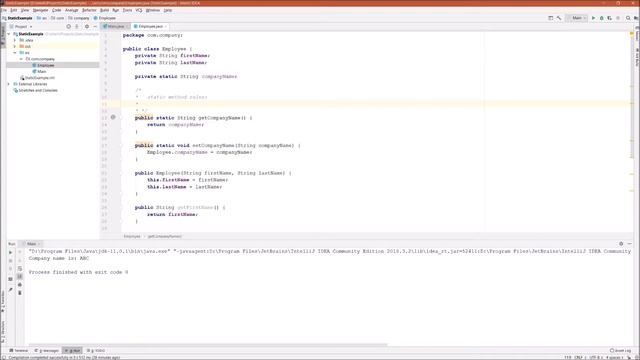Viewport: 640px width, 360px height.
Task: Click Employee class in navigation breadcrumb
Action: [105, 18]
